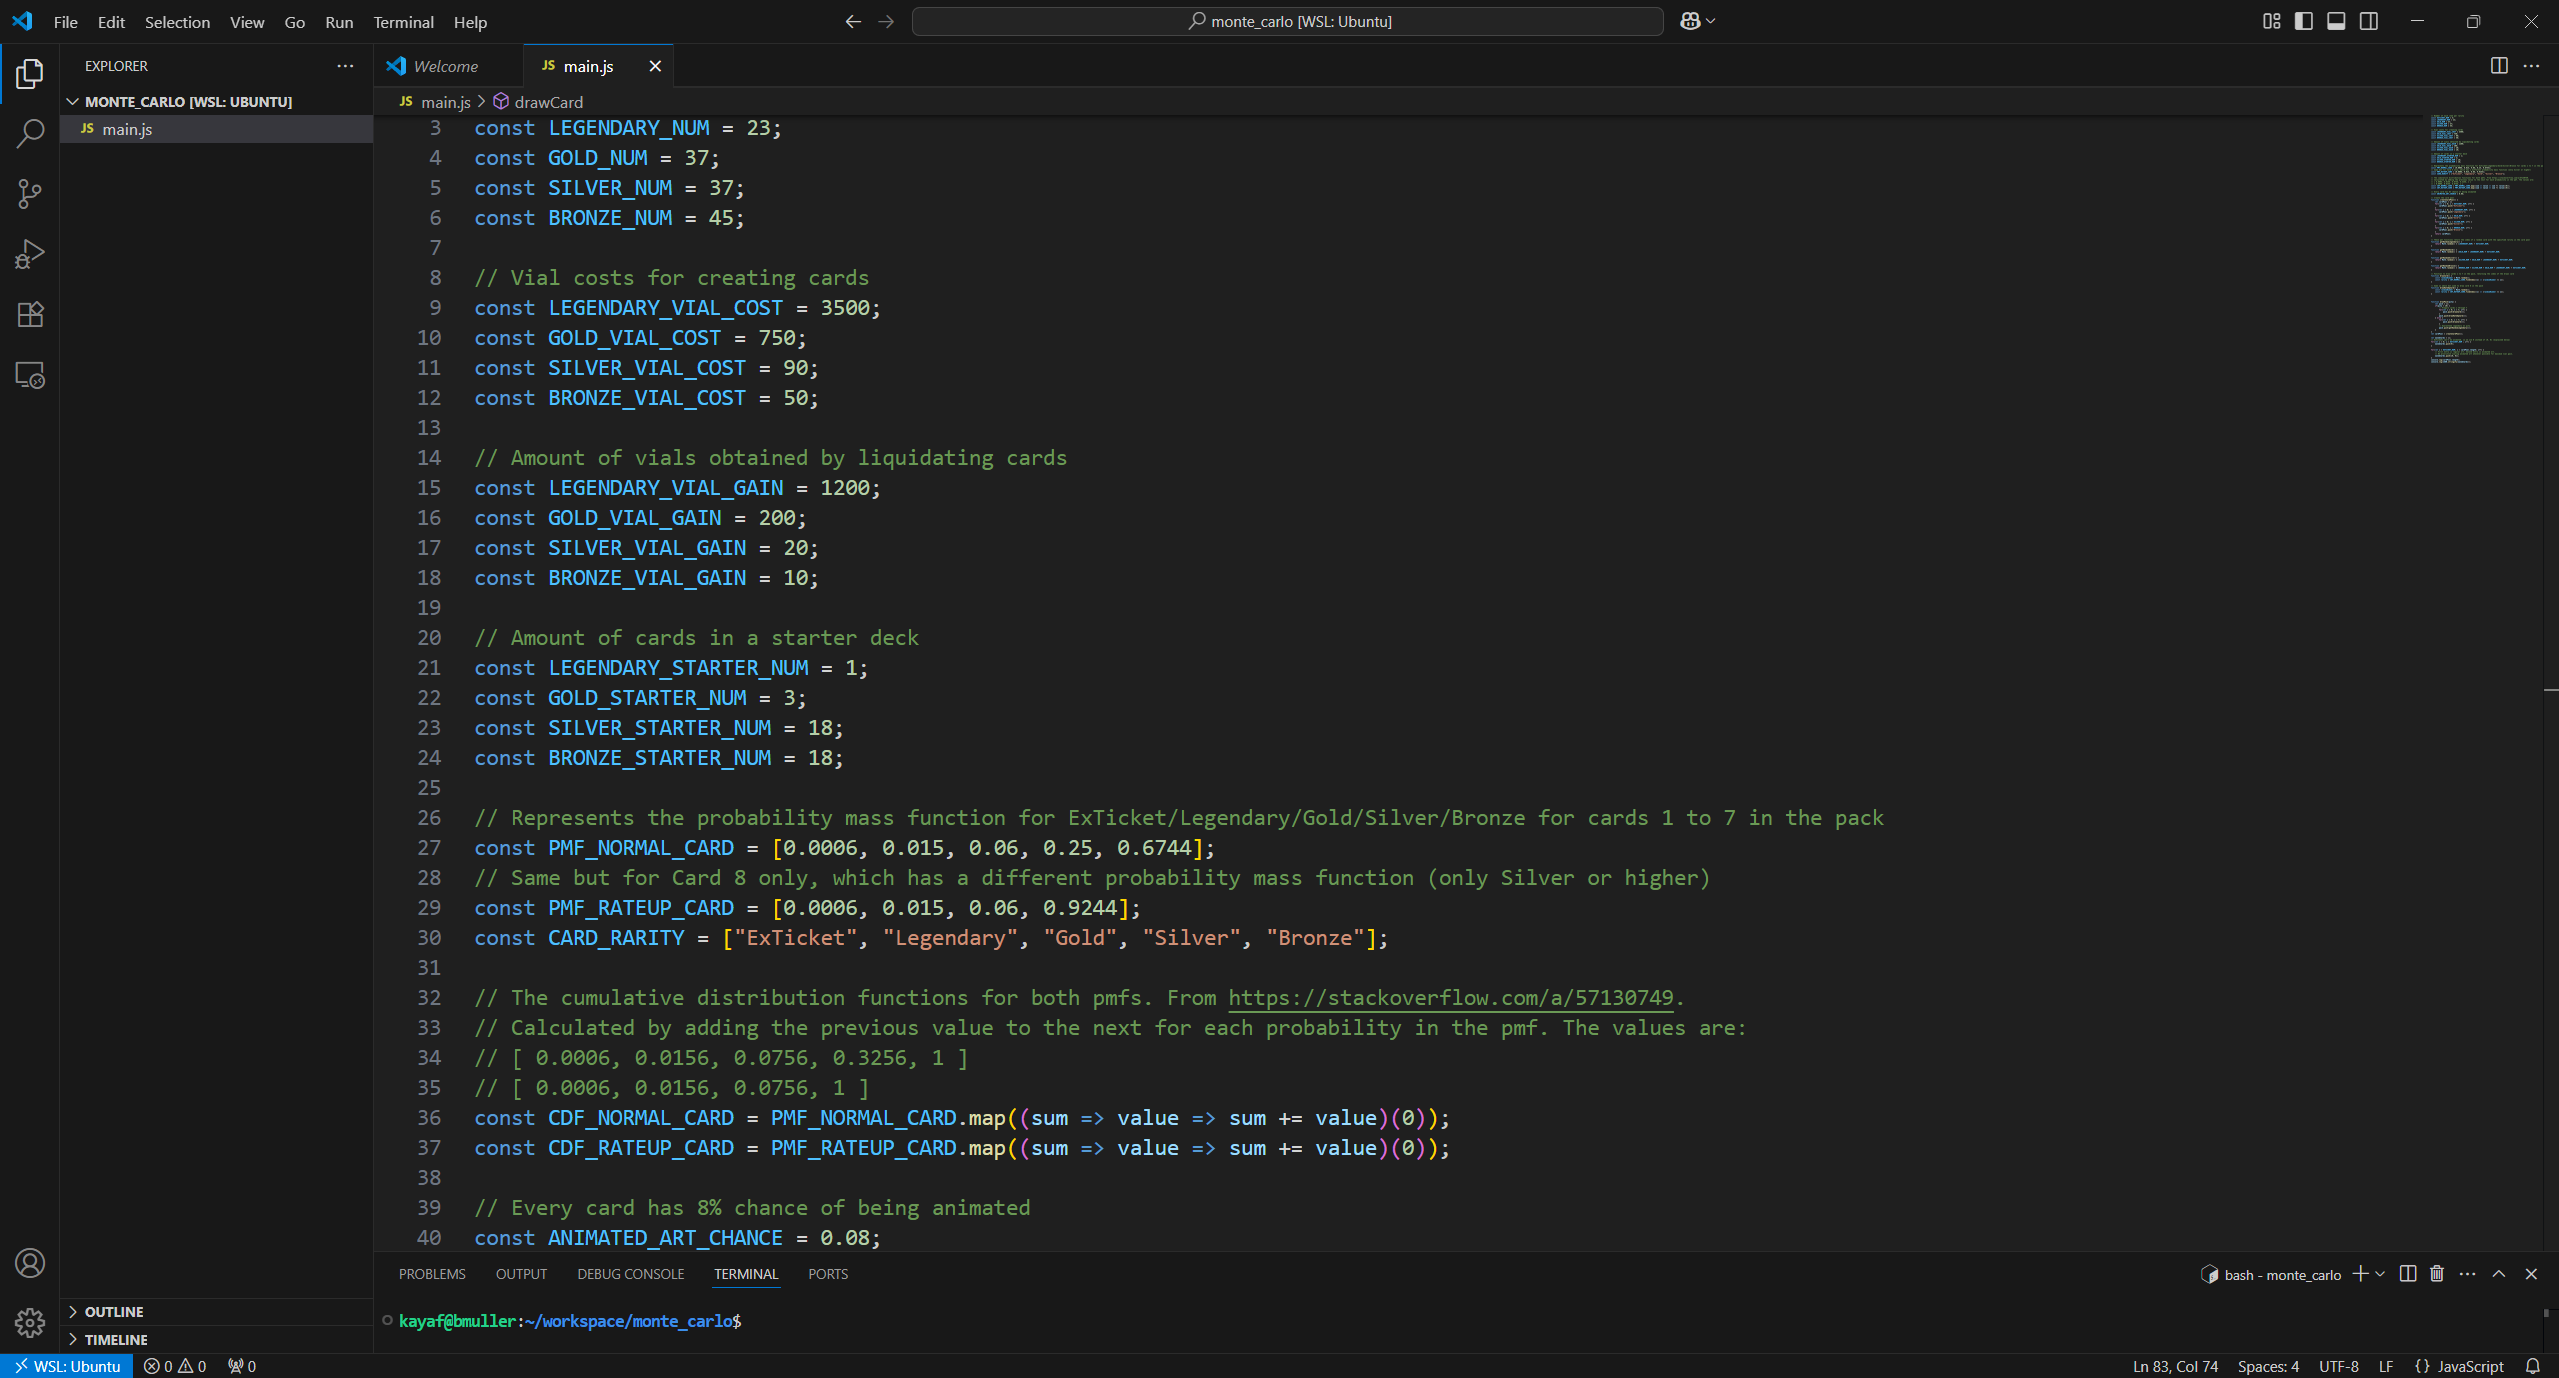Split the editor right
Viewport: 2559px width, 1378px height.
click(x=2499, y=66)
